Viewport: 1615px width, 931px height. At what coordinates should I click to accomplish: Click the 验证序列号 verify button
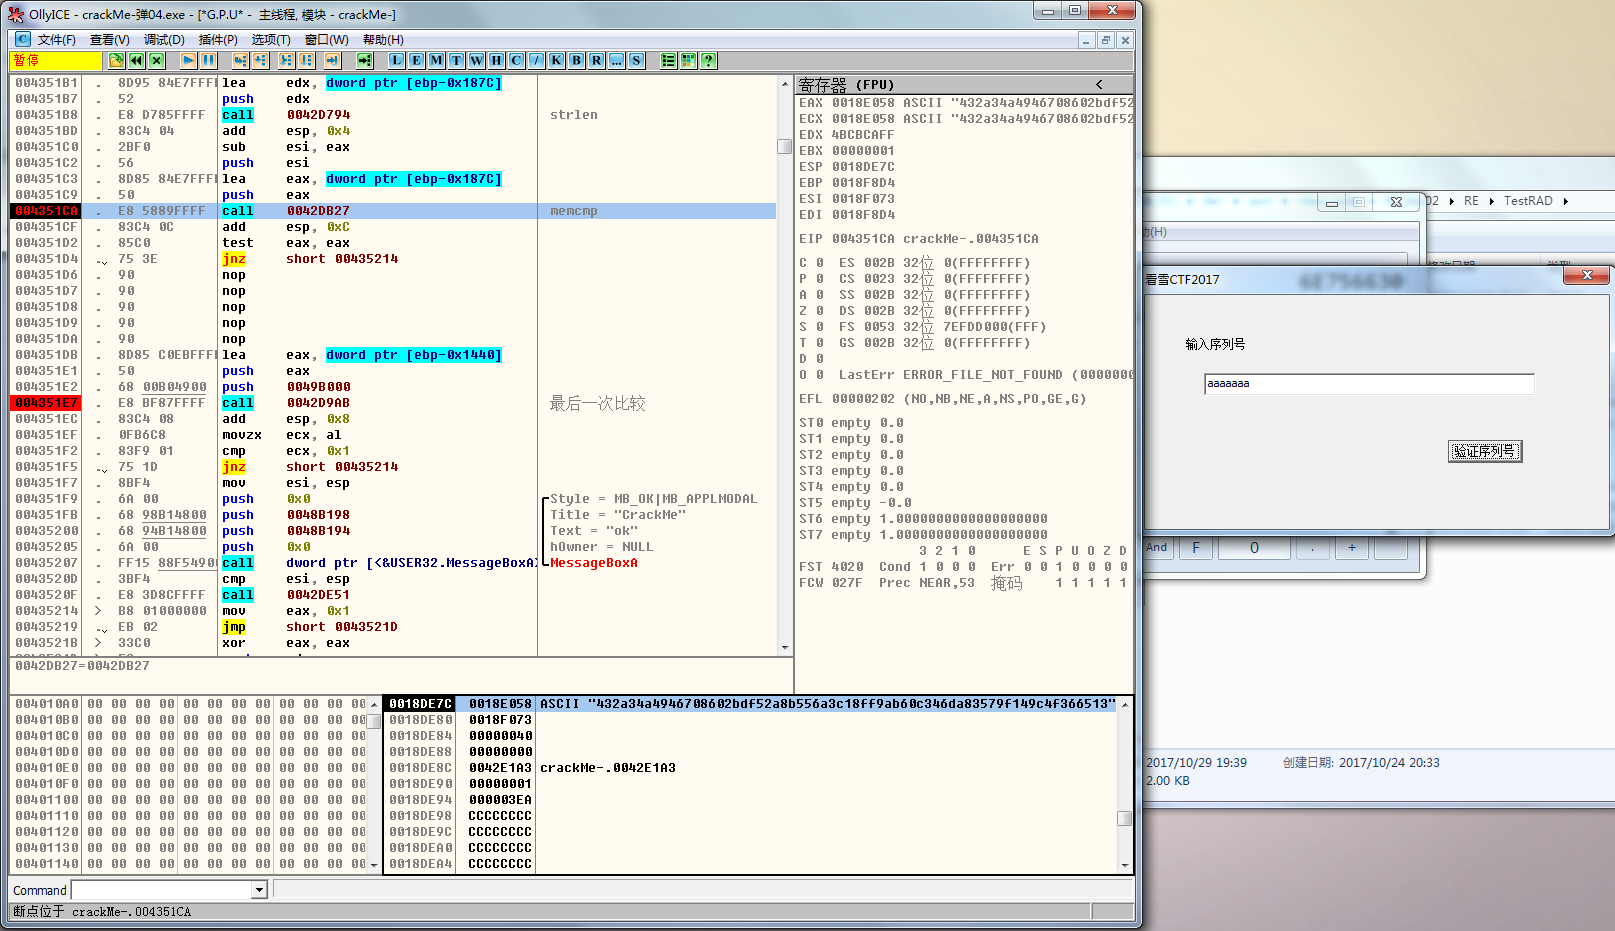1484,451
